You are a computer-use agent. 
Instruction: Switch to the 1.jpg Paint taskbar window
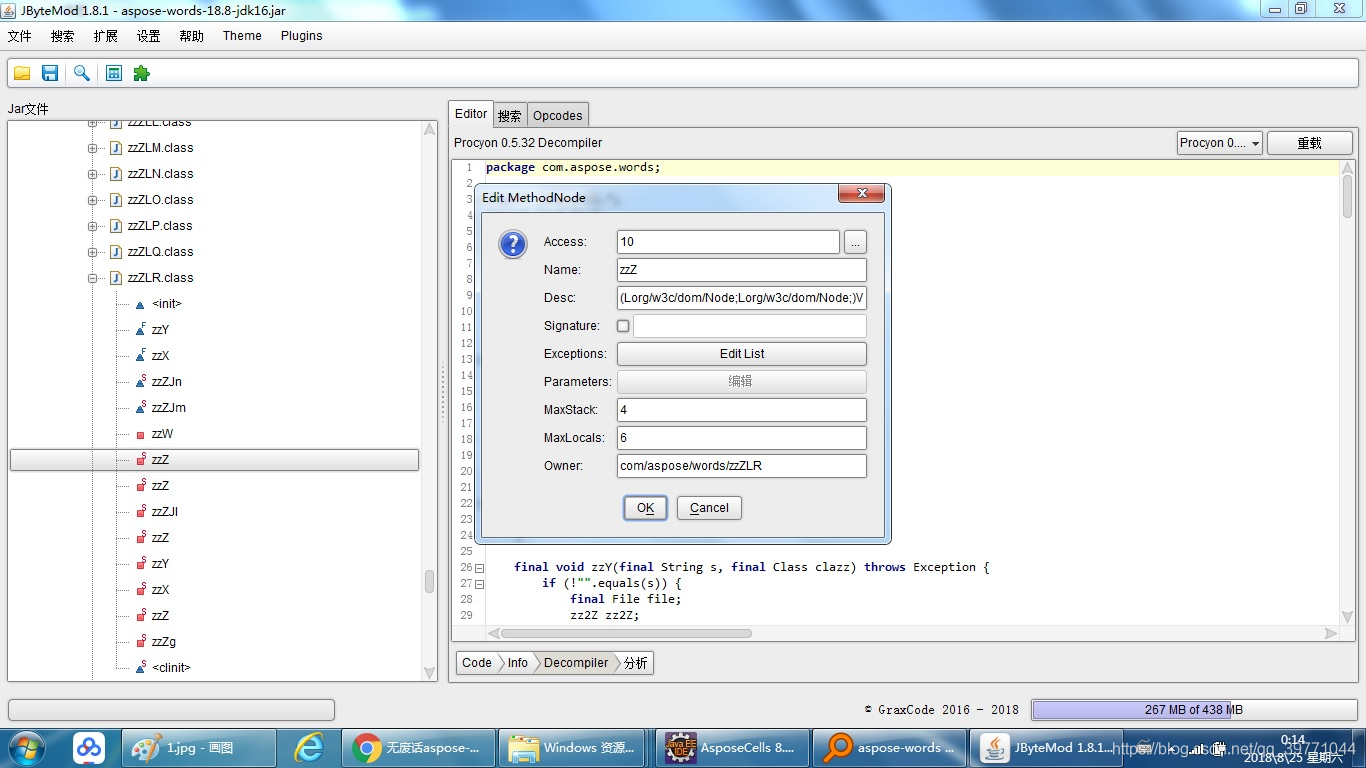coord(198,748)
